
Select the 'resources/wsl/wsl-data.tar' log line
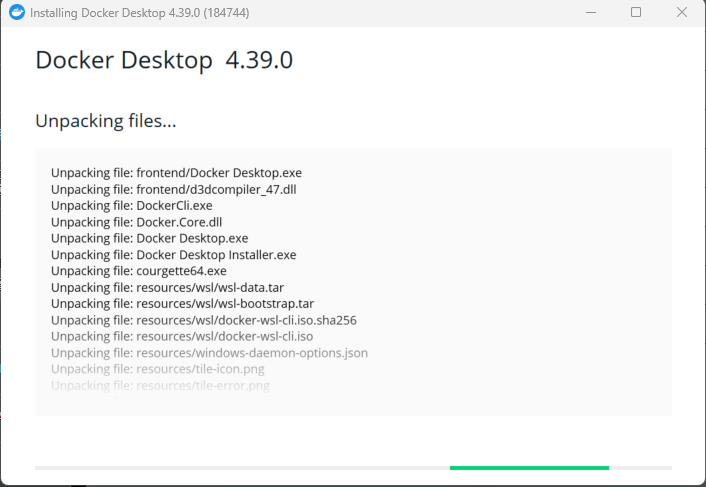coord(167,288)
